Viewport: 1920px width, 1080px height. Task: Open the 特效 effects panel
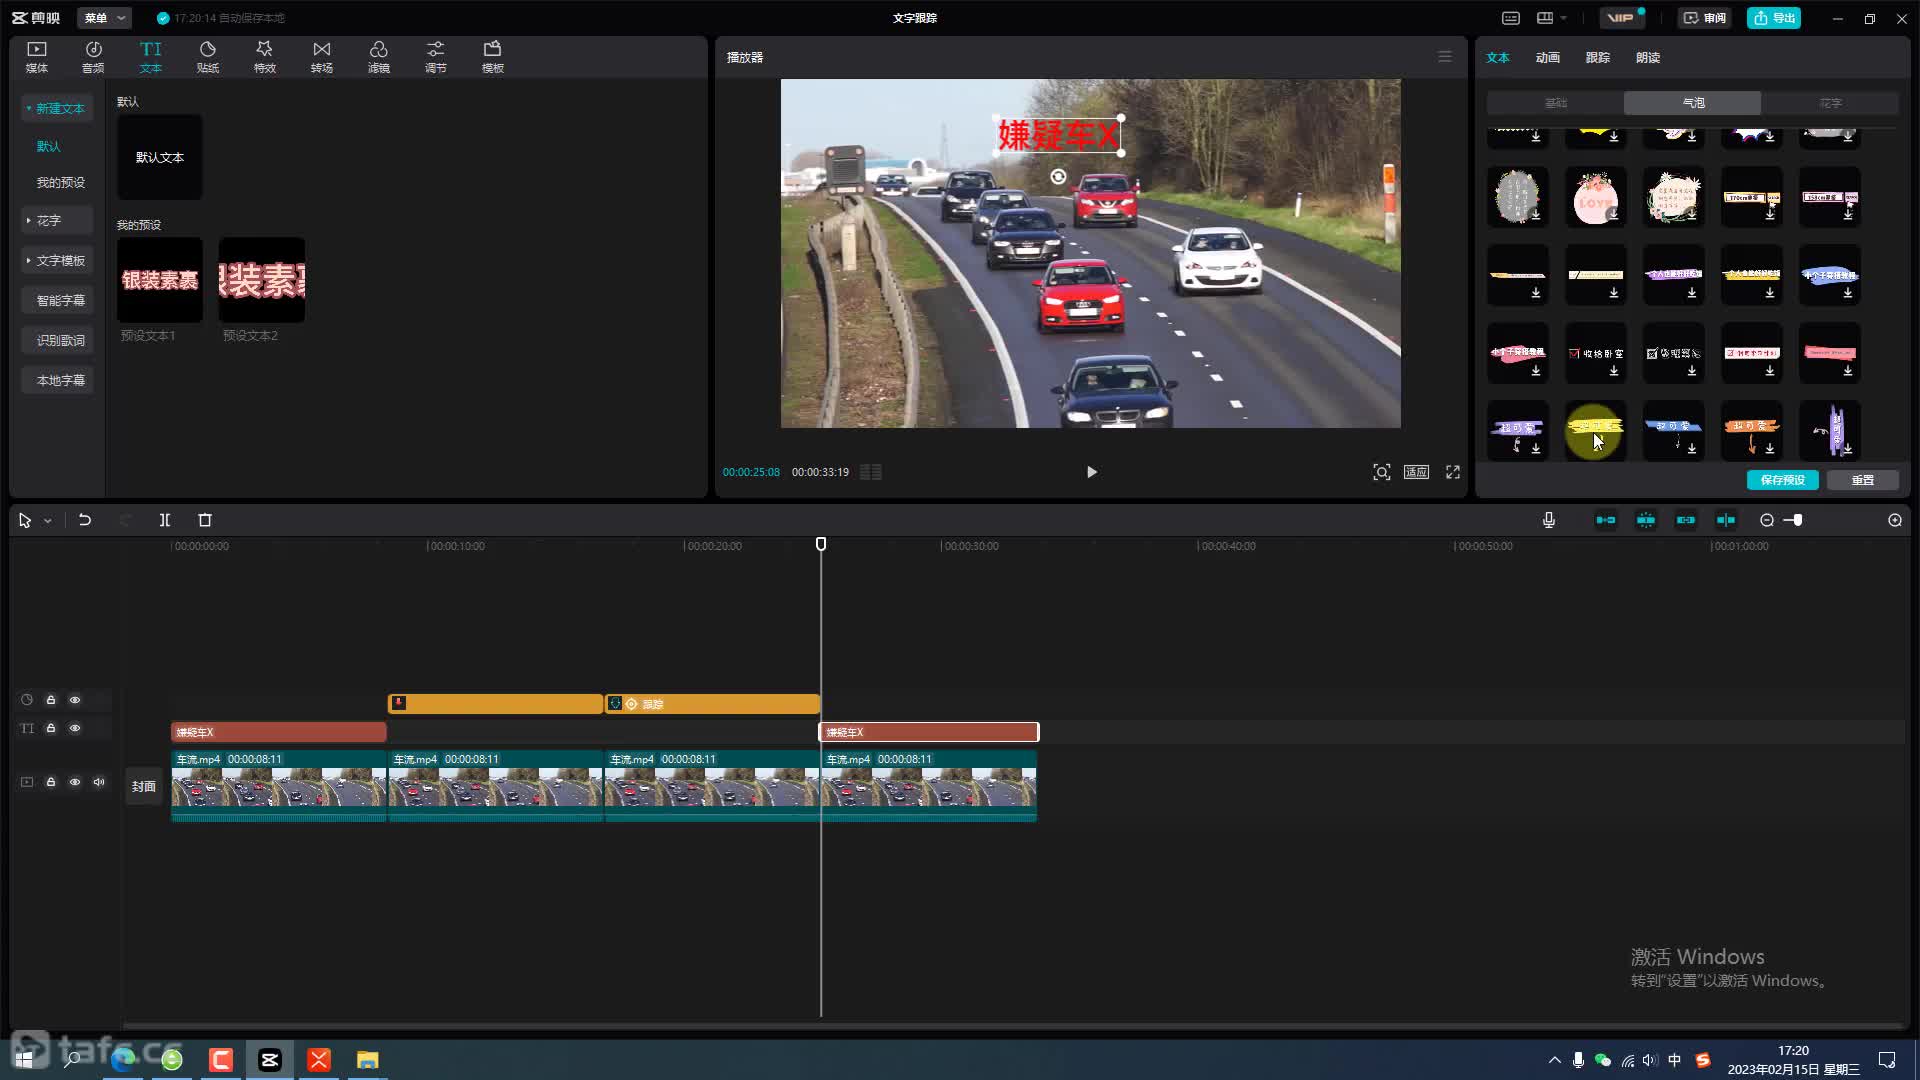click(x=265, y=57)
